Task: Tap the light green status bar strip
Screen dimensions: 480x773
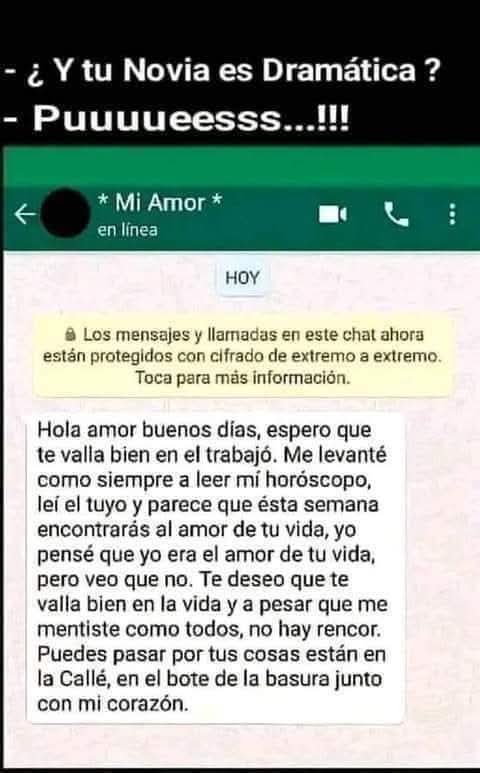Action: tap(241, 165)
